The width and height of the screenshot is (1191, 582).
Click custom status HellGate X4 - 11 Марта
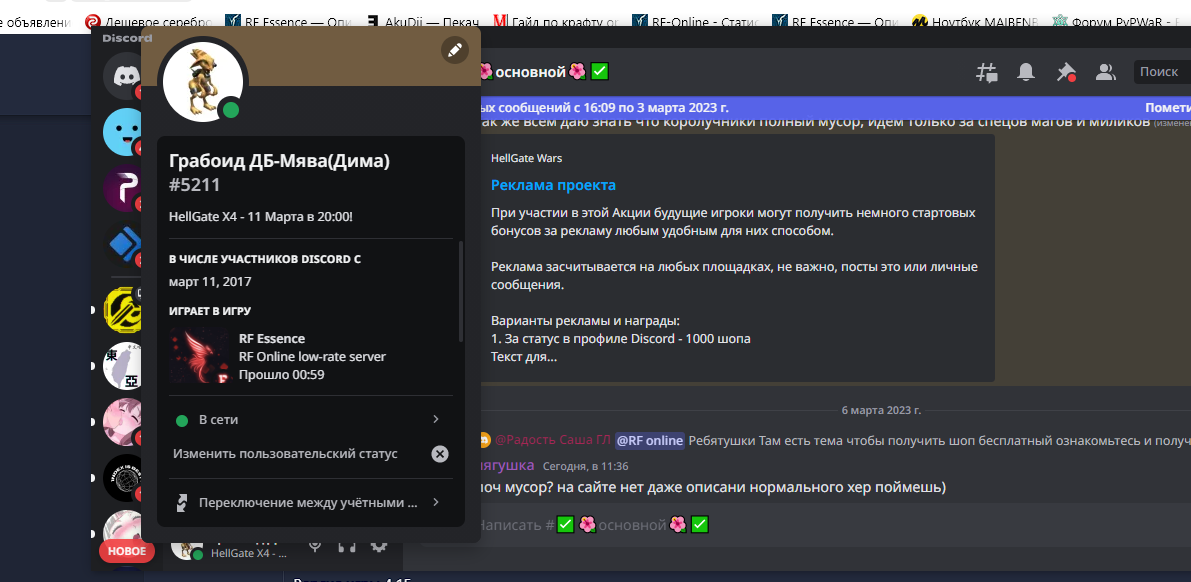pos(261,217)
